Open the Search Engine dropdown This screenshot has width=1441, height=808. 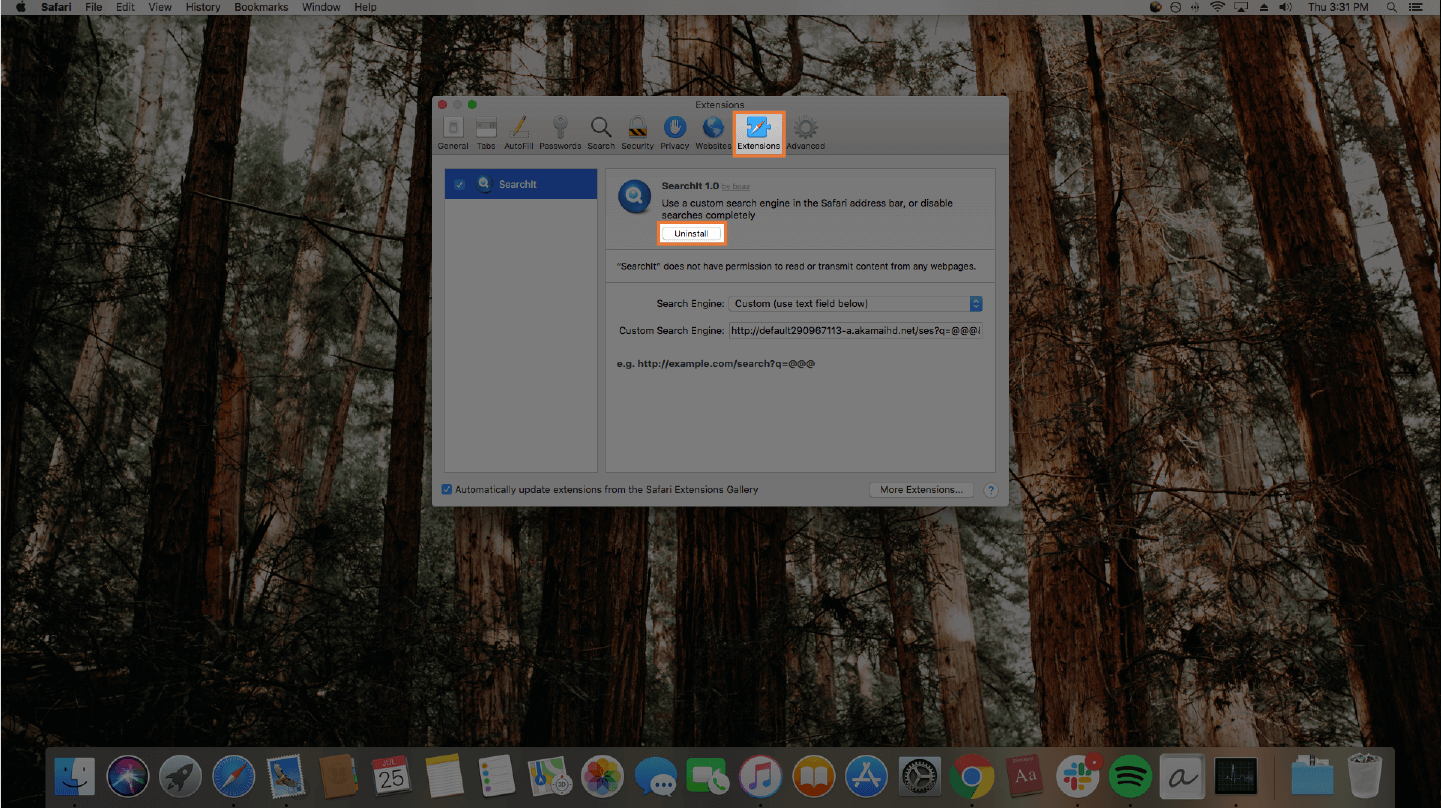(x=856, y=303)
